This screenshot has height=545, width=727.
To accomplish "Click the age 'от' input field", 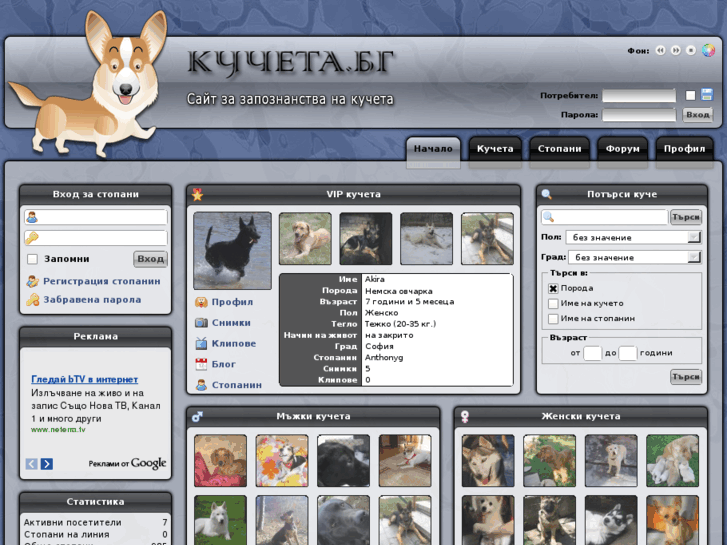I will pos(593,353).
